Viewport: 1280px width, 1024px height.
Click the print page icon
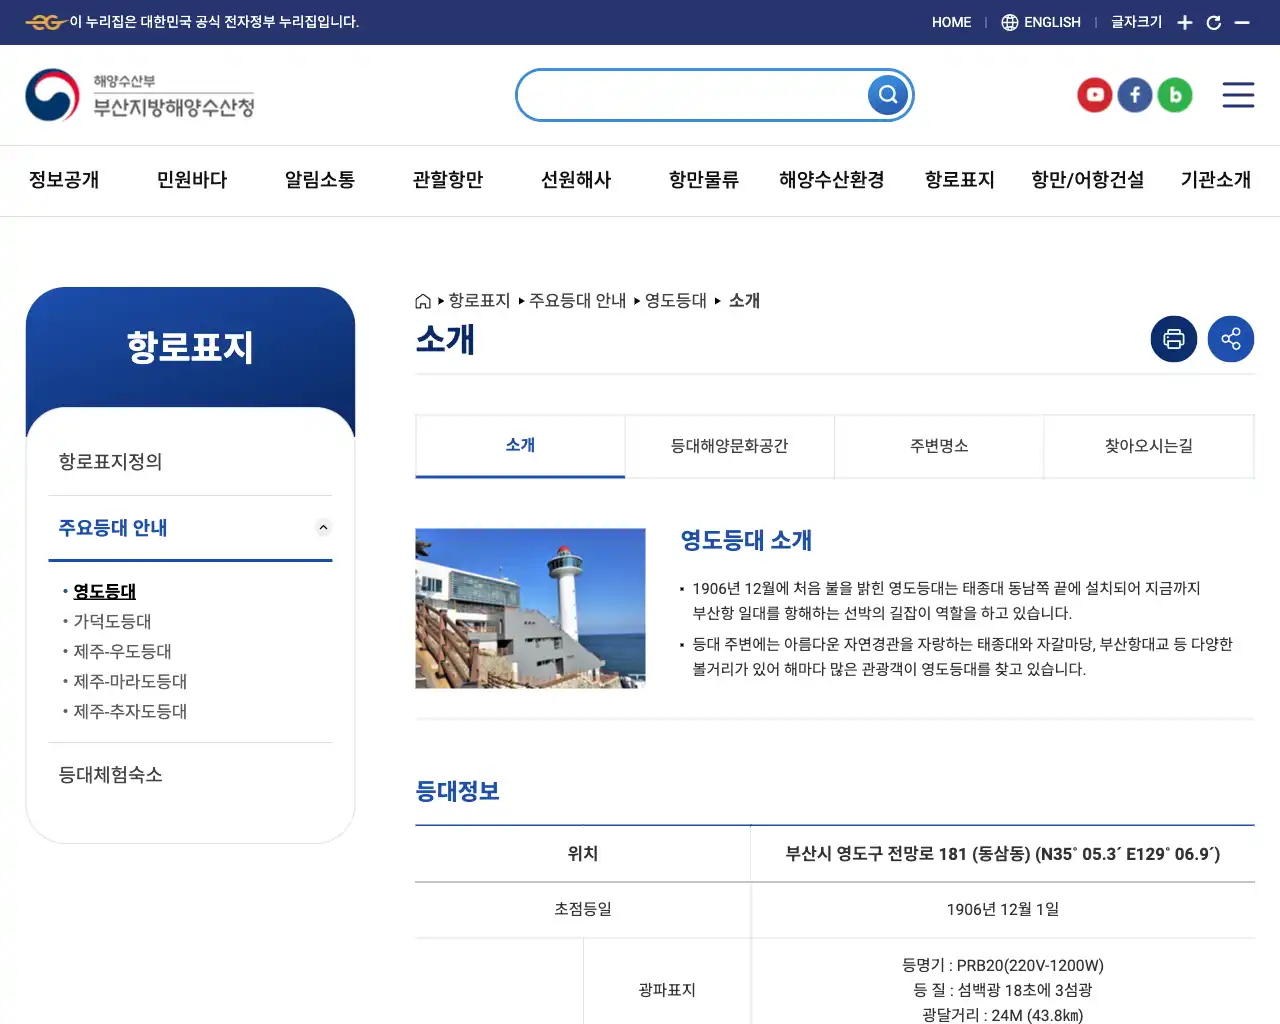click(1174, 339)
